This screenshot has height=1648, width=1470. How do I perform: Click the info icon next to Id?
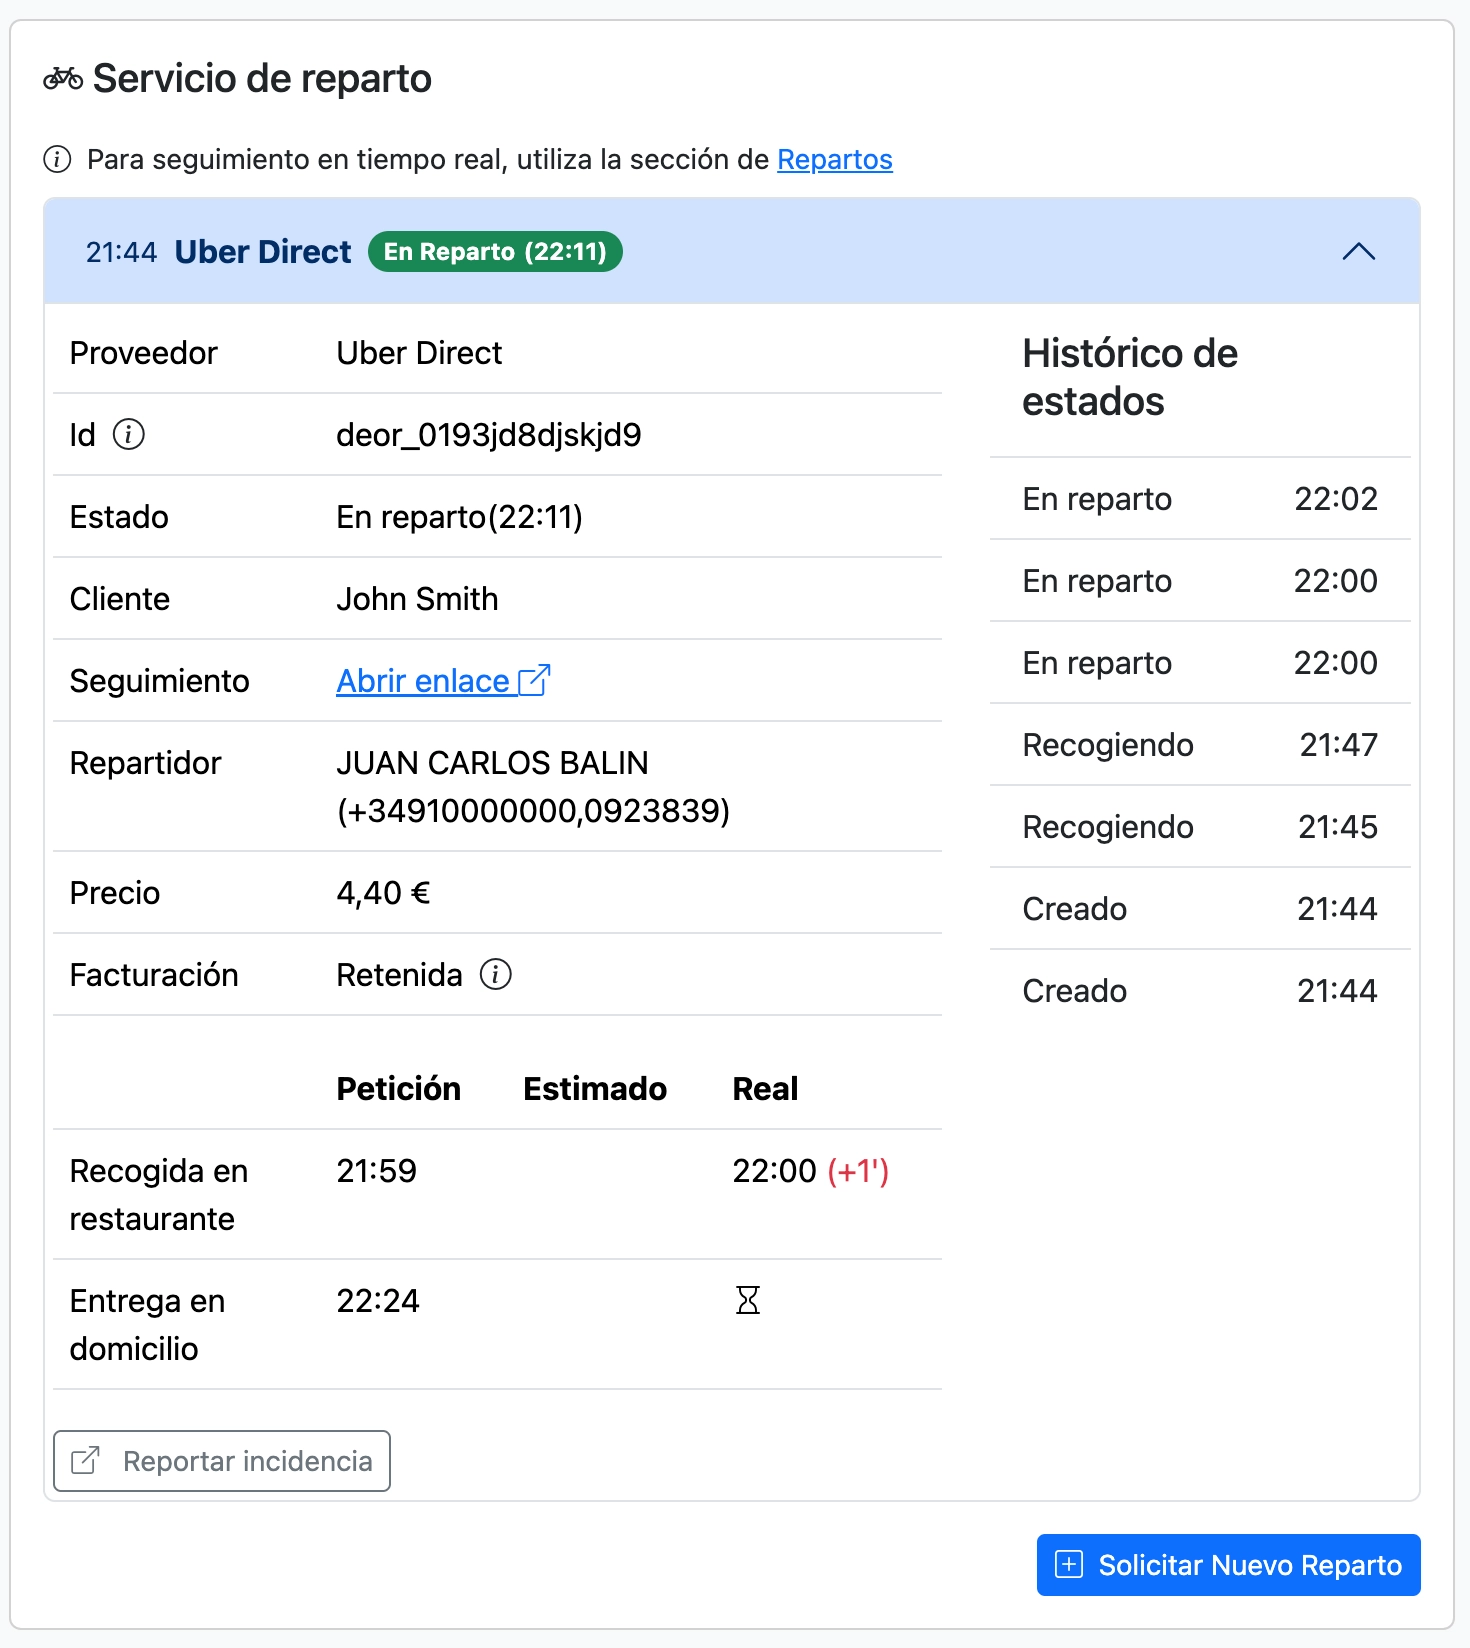[x=129, y=434]
